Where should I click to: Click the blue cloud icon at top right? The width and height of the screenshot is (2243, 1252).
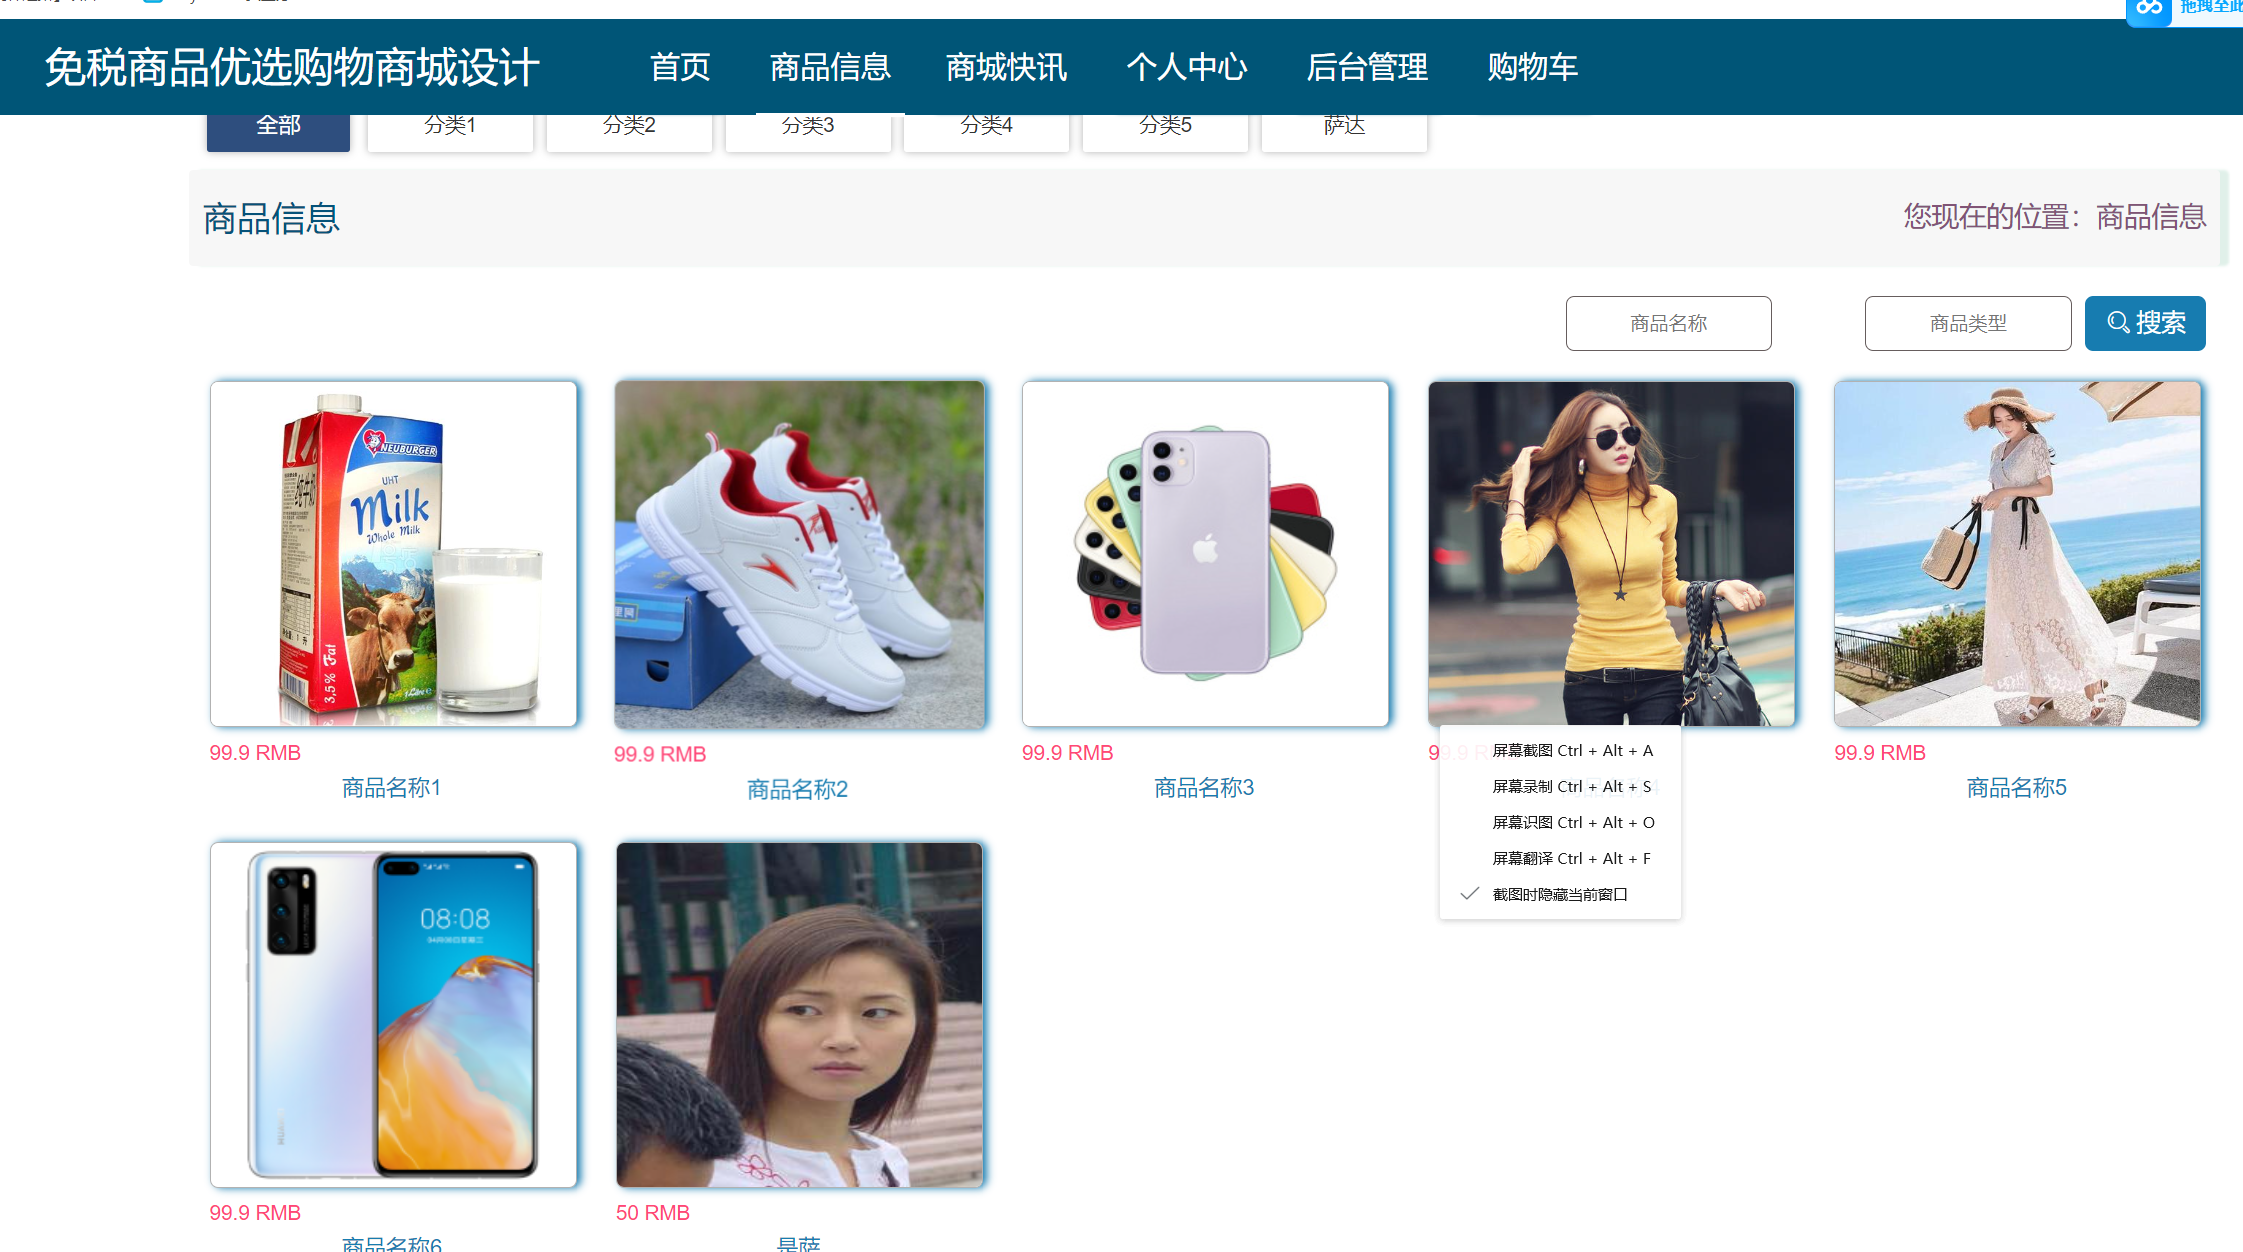click(x=2149, y=9)
